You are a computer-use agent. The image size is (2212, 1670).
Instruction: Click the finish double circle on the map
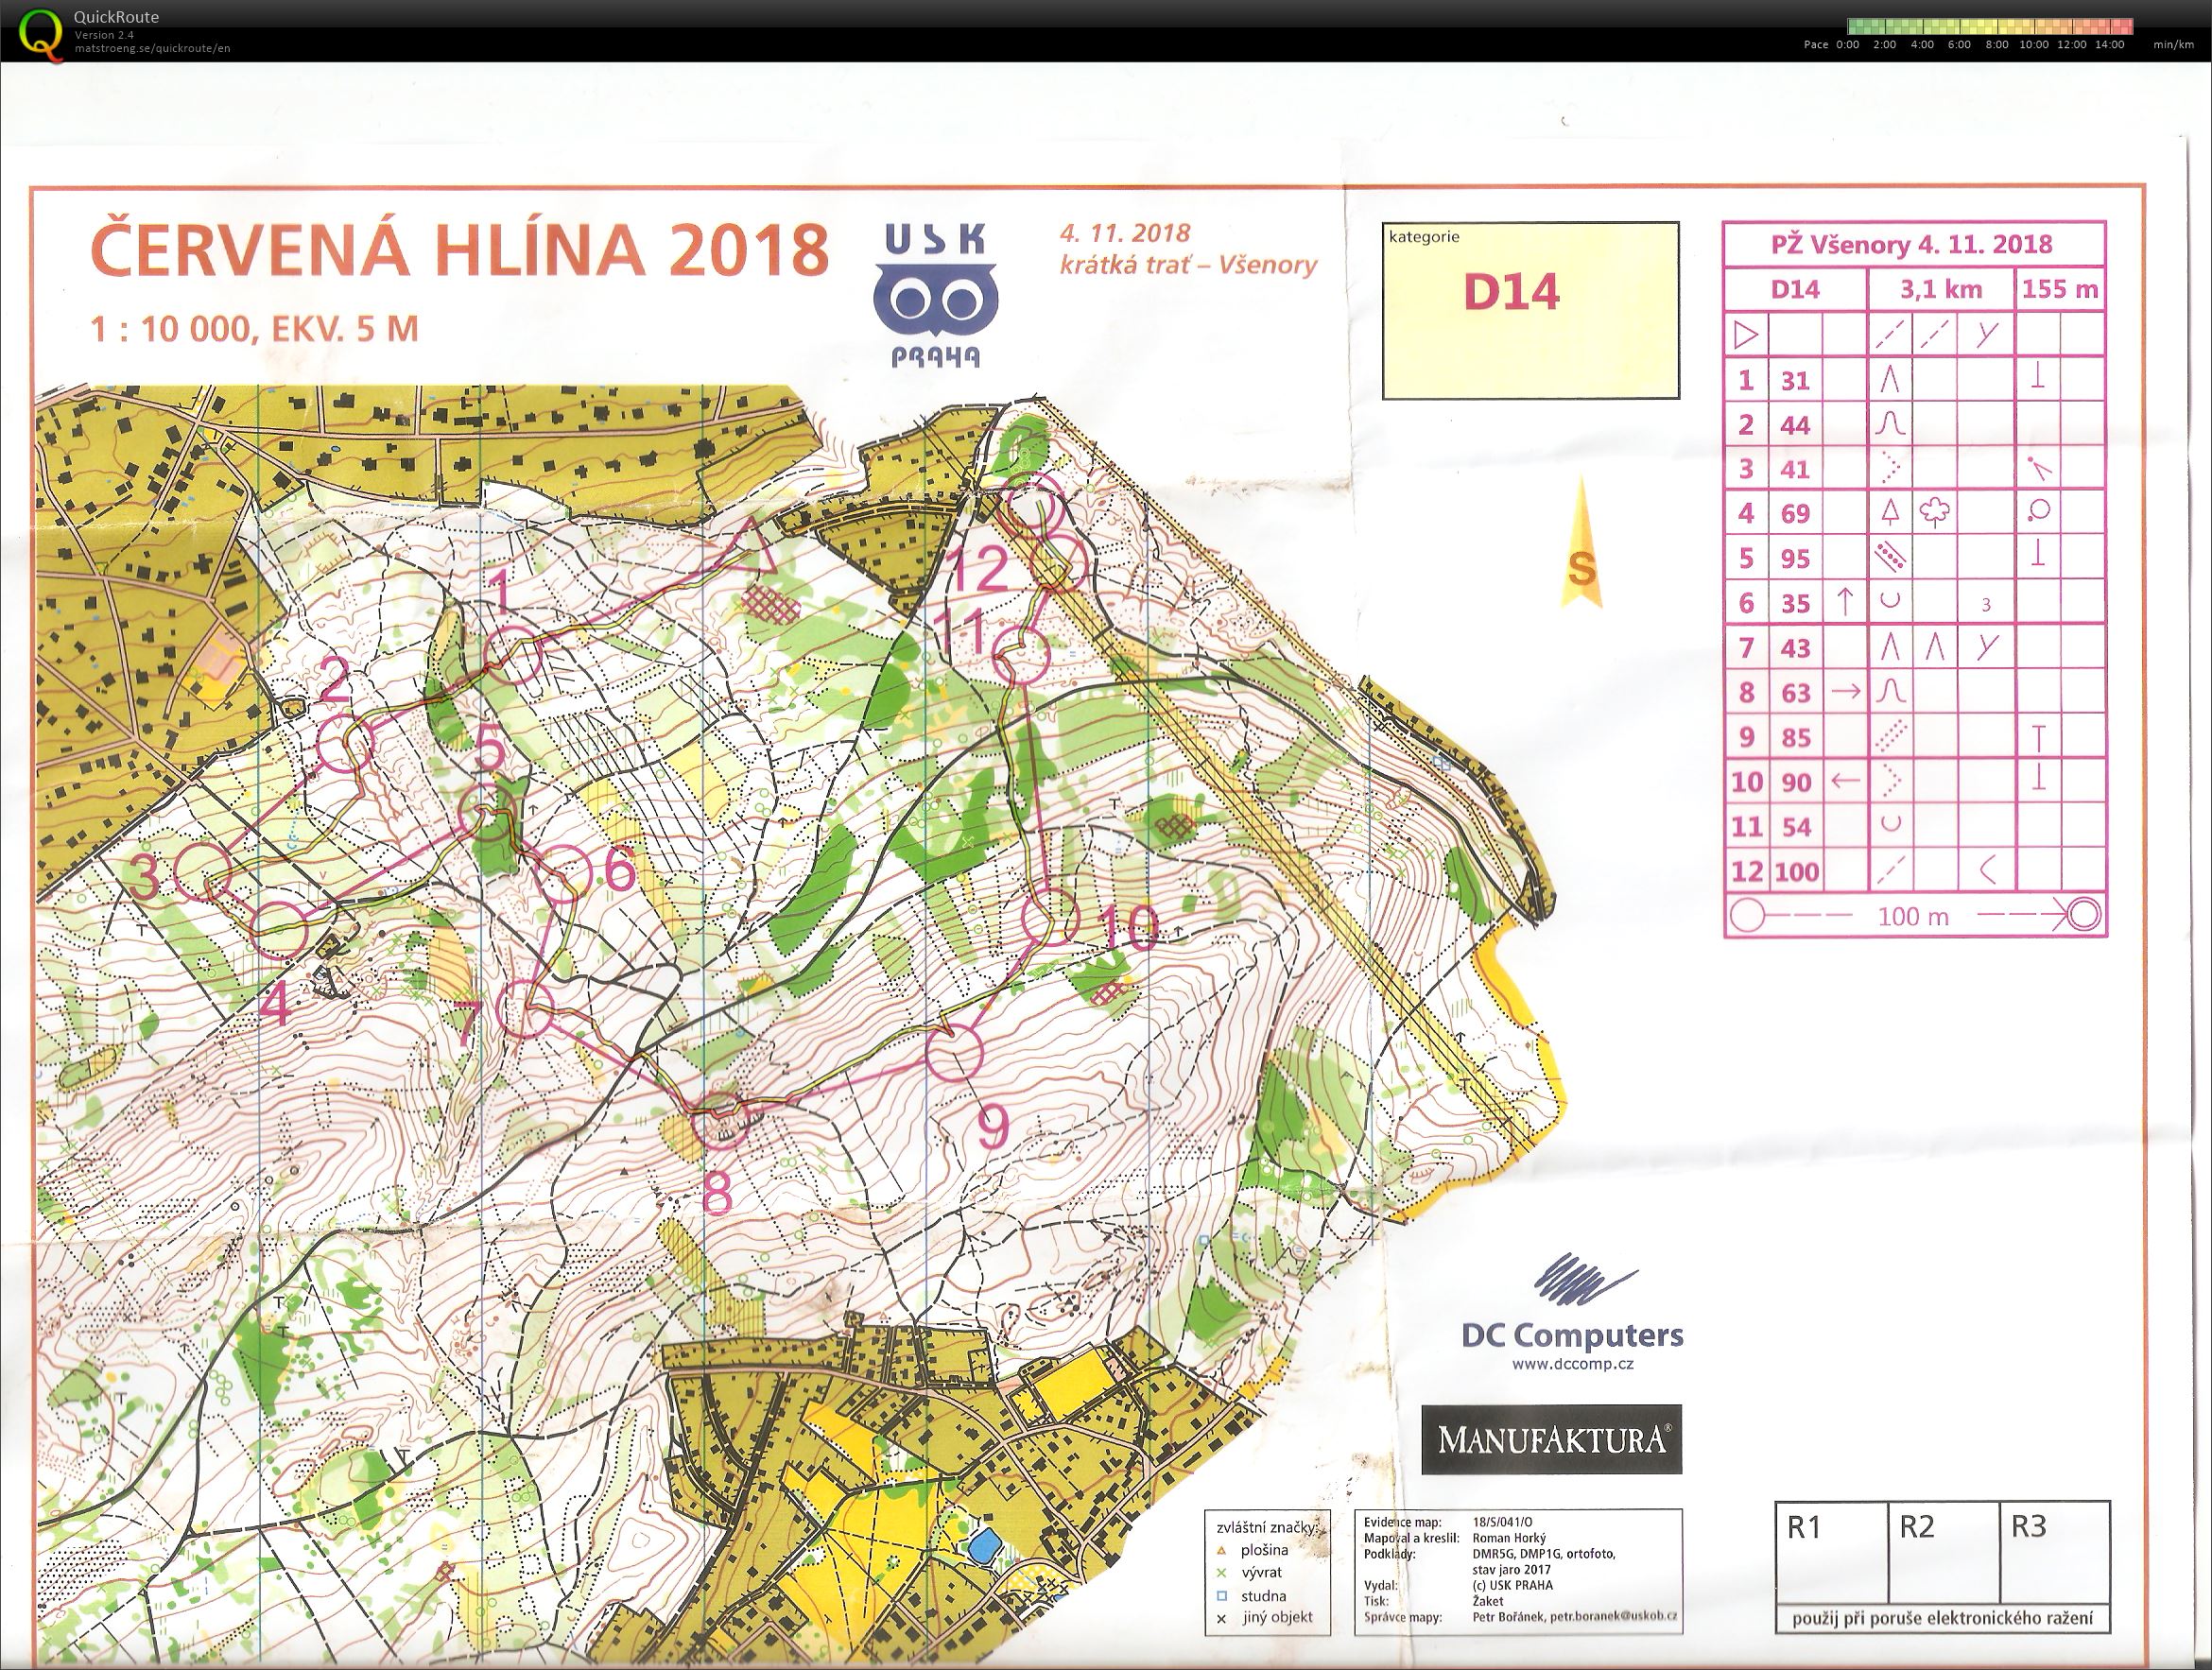pos(1032,506)
